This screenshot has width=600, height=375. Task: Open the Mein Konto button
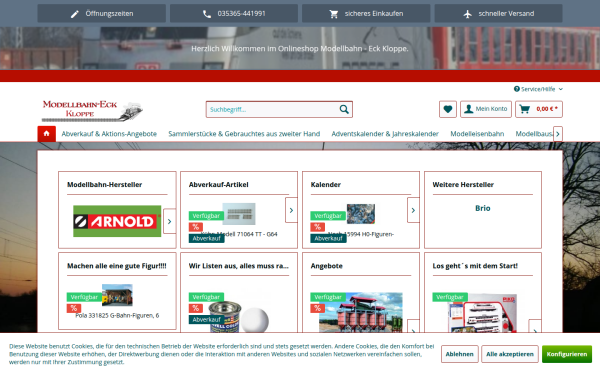pos(486,109)
